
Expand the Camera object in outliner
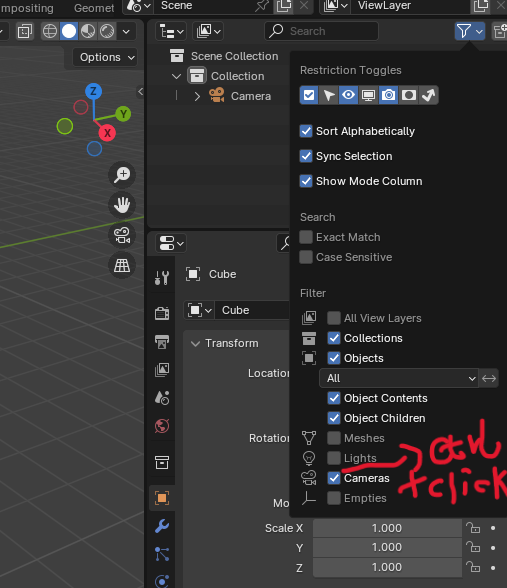(197, 96)
